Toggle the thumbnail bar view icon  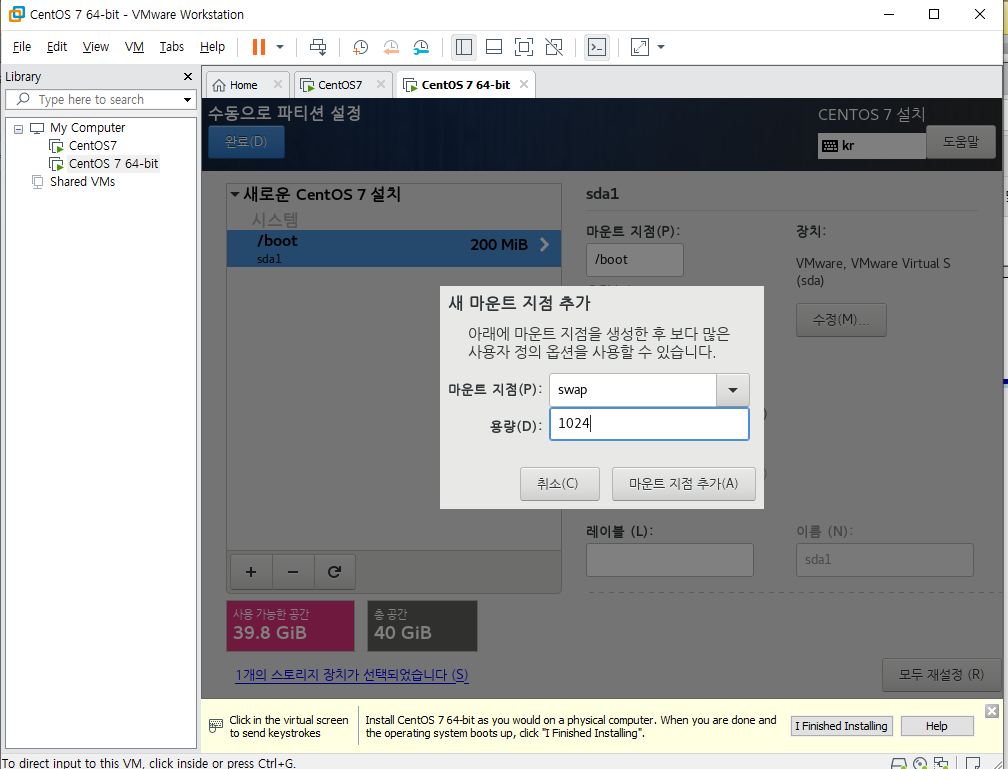pos(494,47)
